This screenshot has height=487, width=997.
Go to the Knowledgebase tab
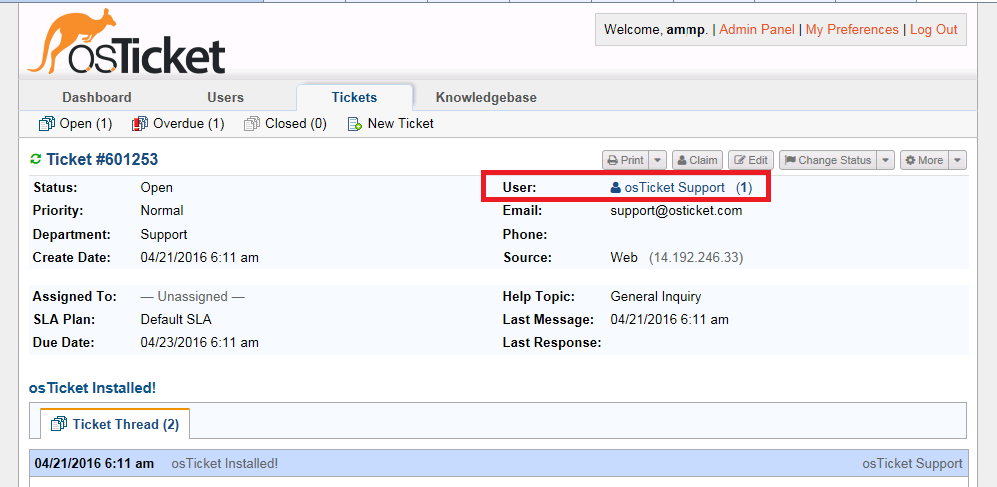pos(486,97)
